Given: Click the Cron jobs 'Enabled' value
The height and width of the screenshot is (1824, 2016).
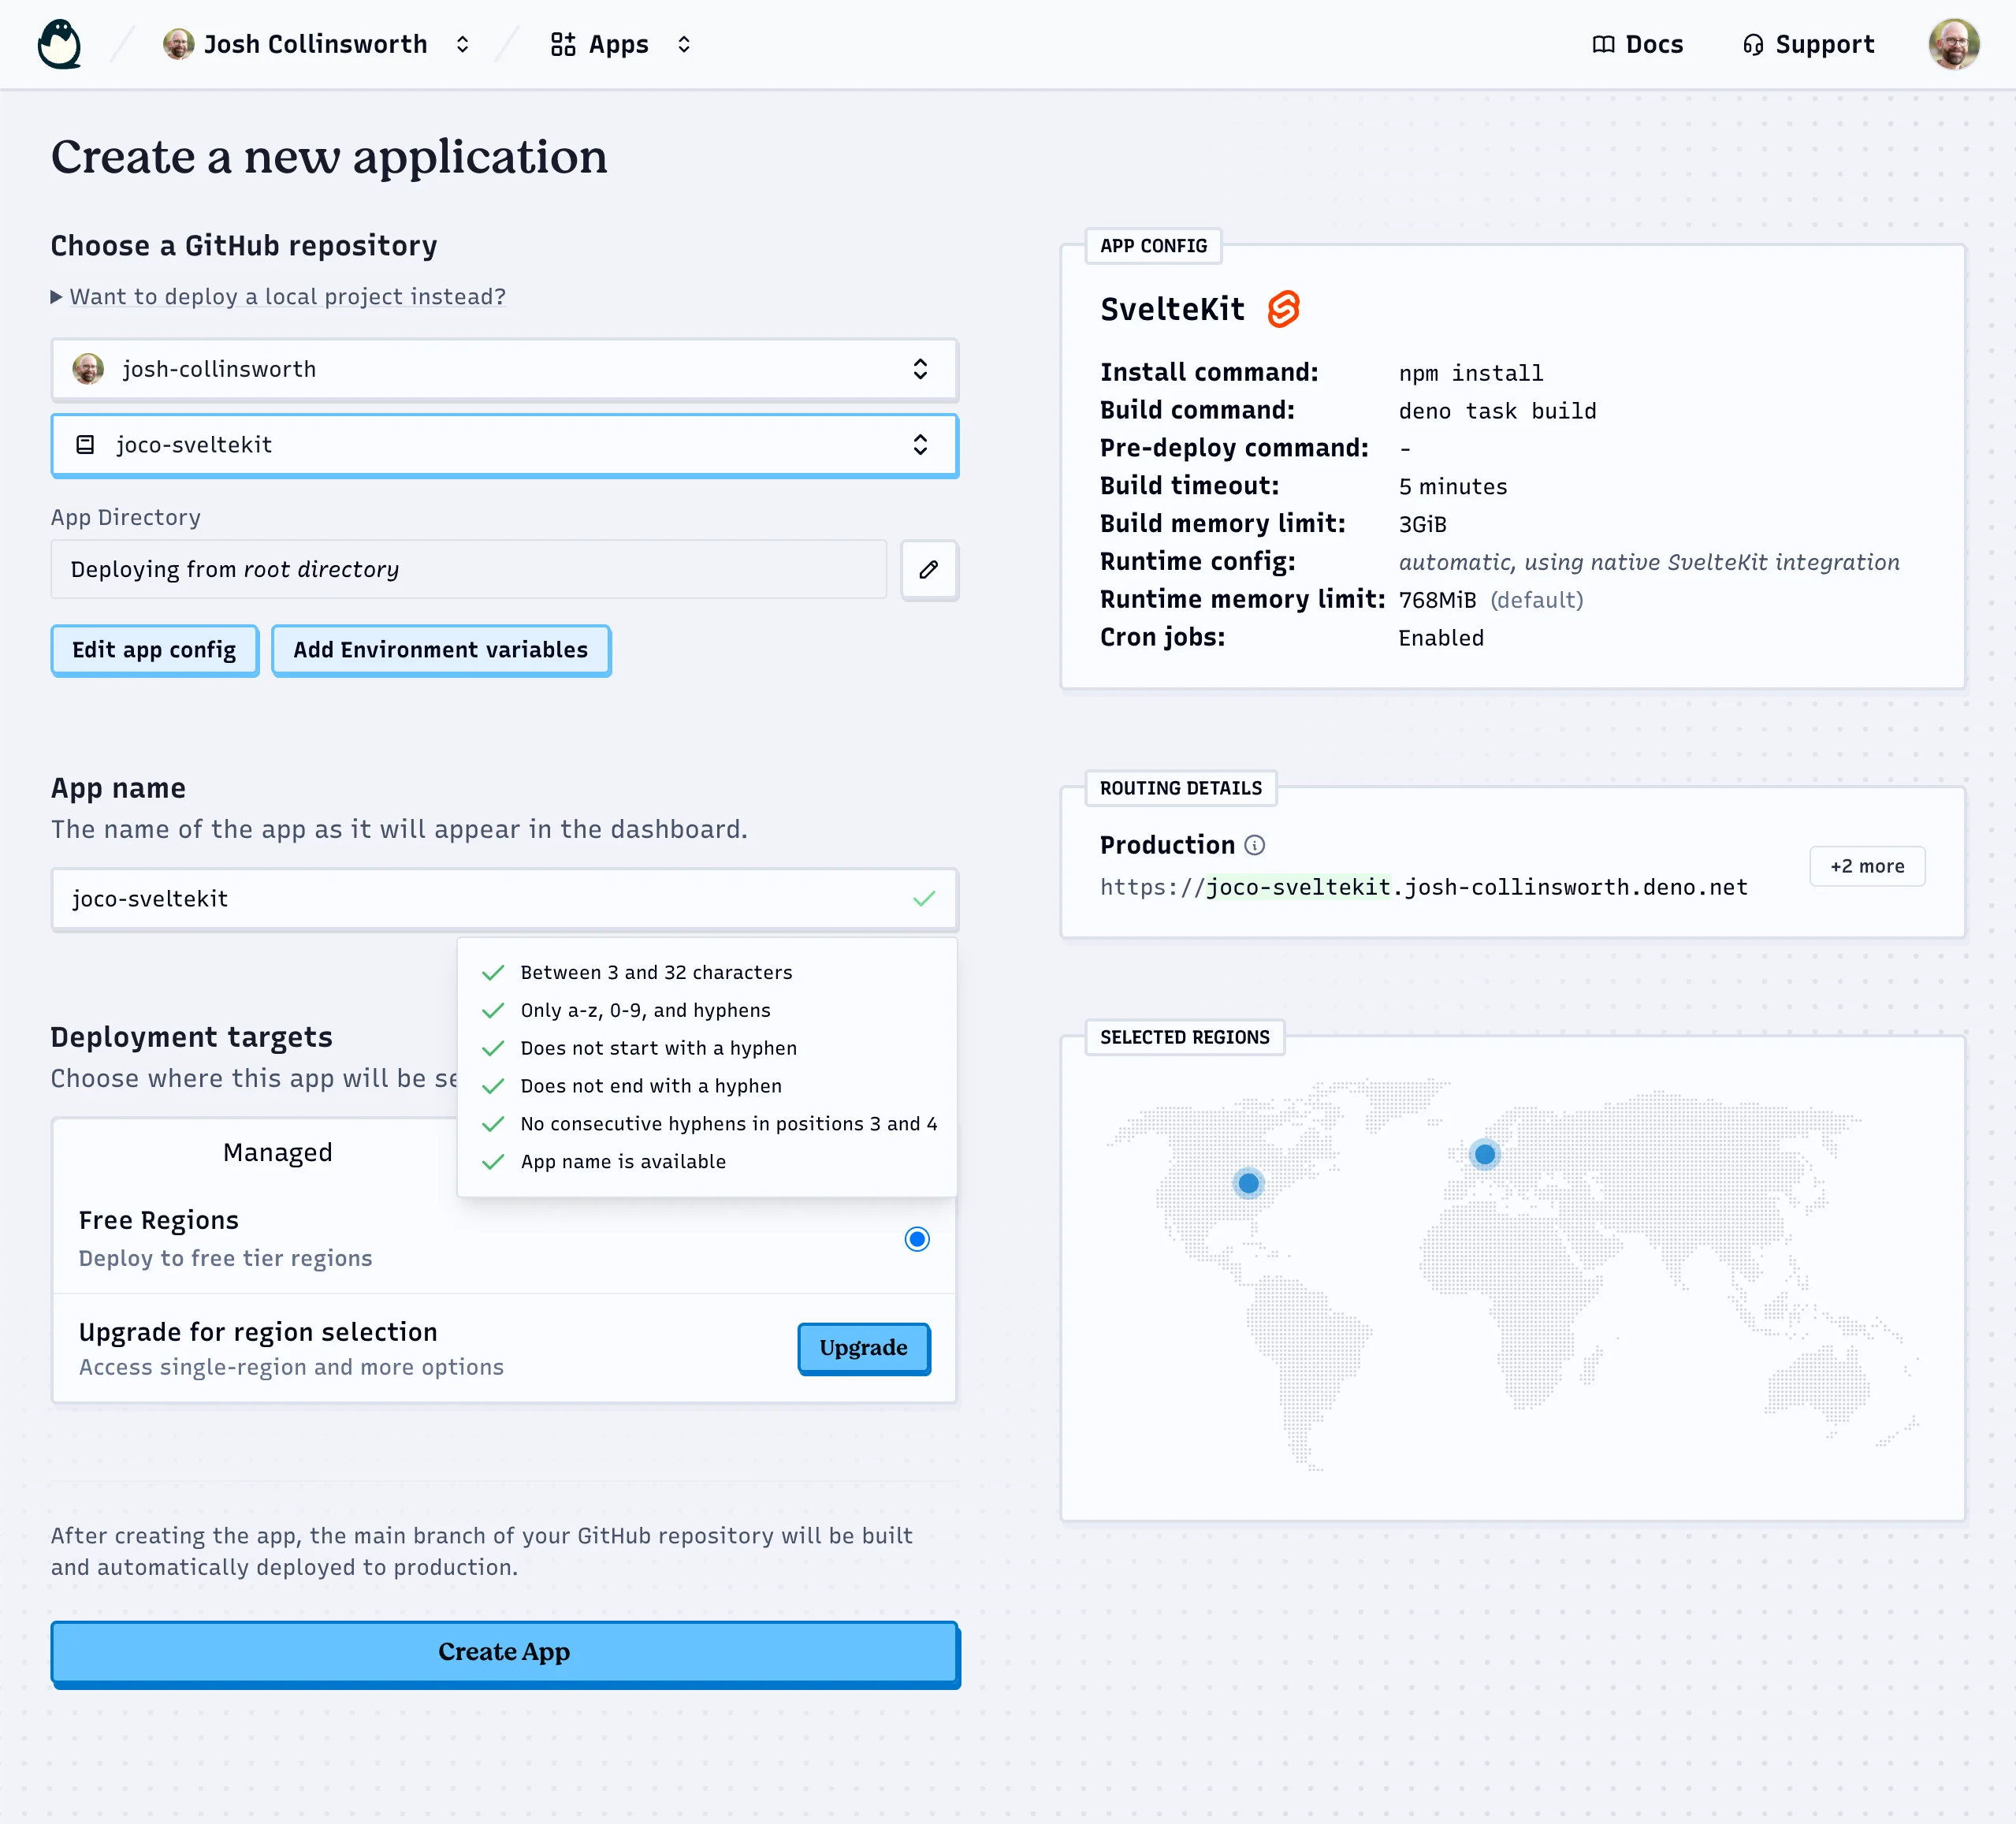Looking at the screenshot, I should (1441, 638).
